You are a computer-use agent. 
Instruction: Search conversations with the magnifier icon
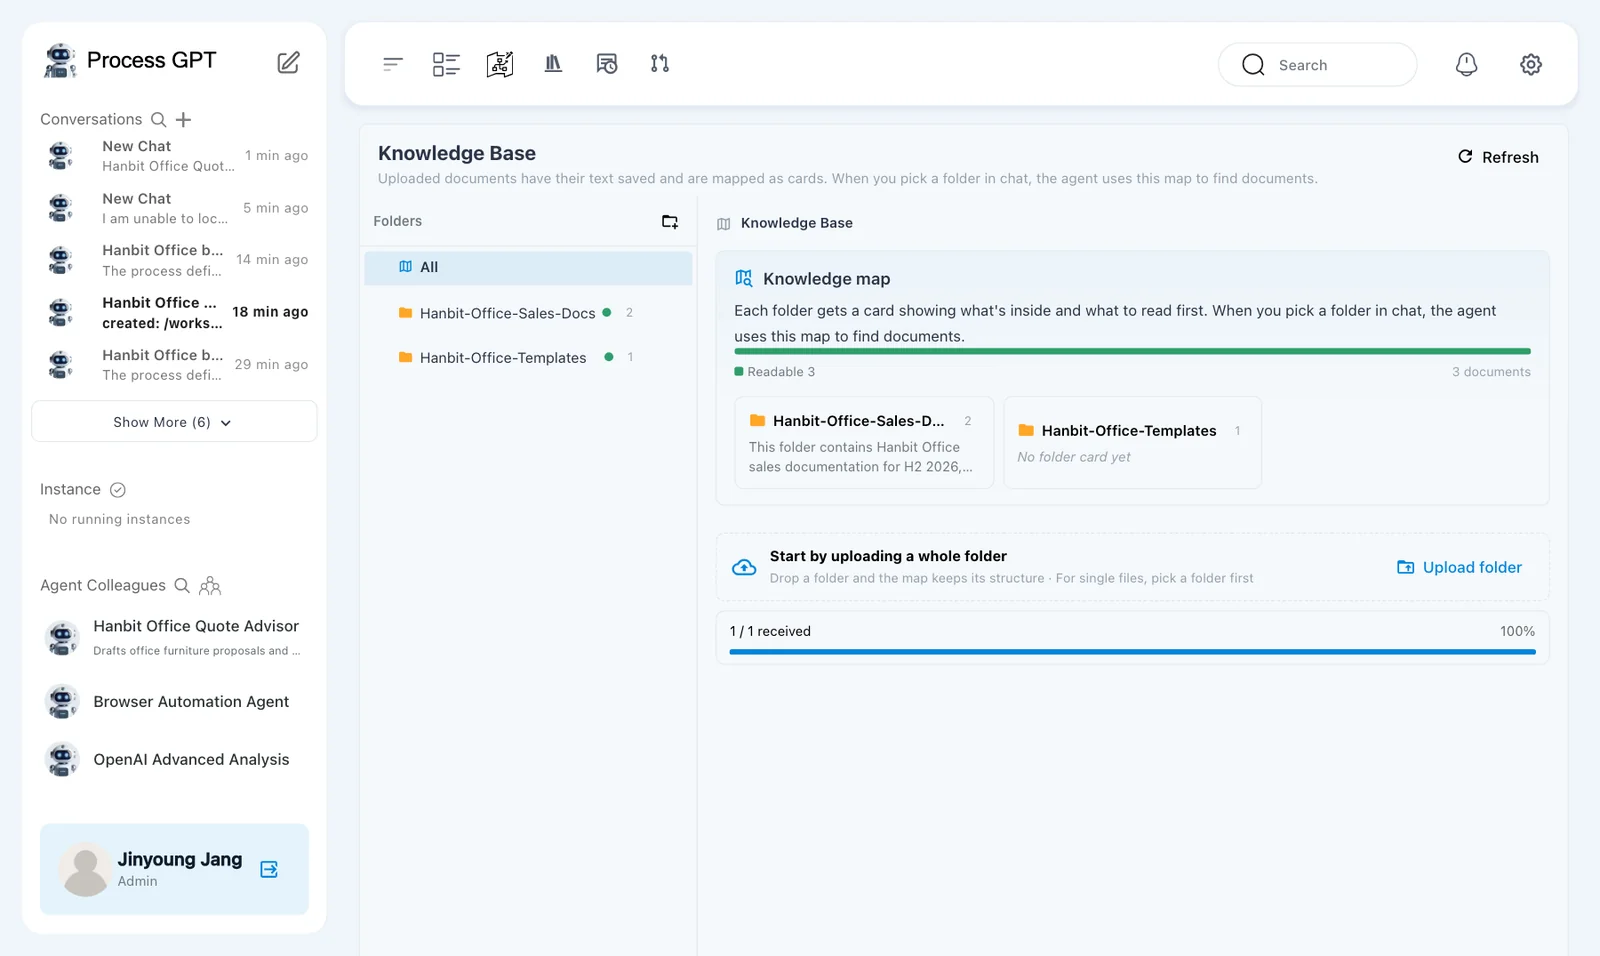158,119
